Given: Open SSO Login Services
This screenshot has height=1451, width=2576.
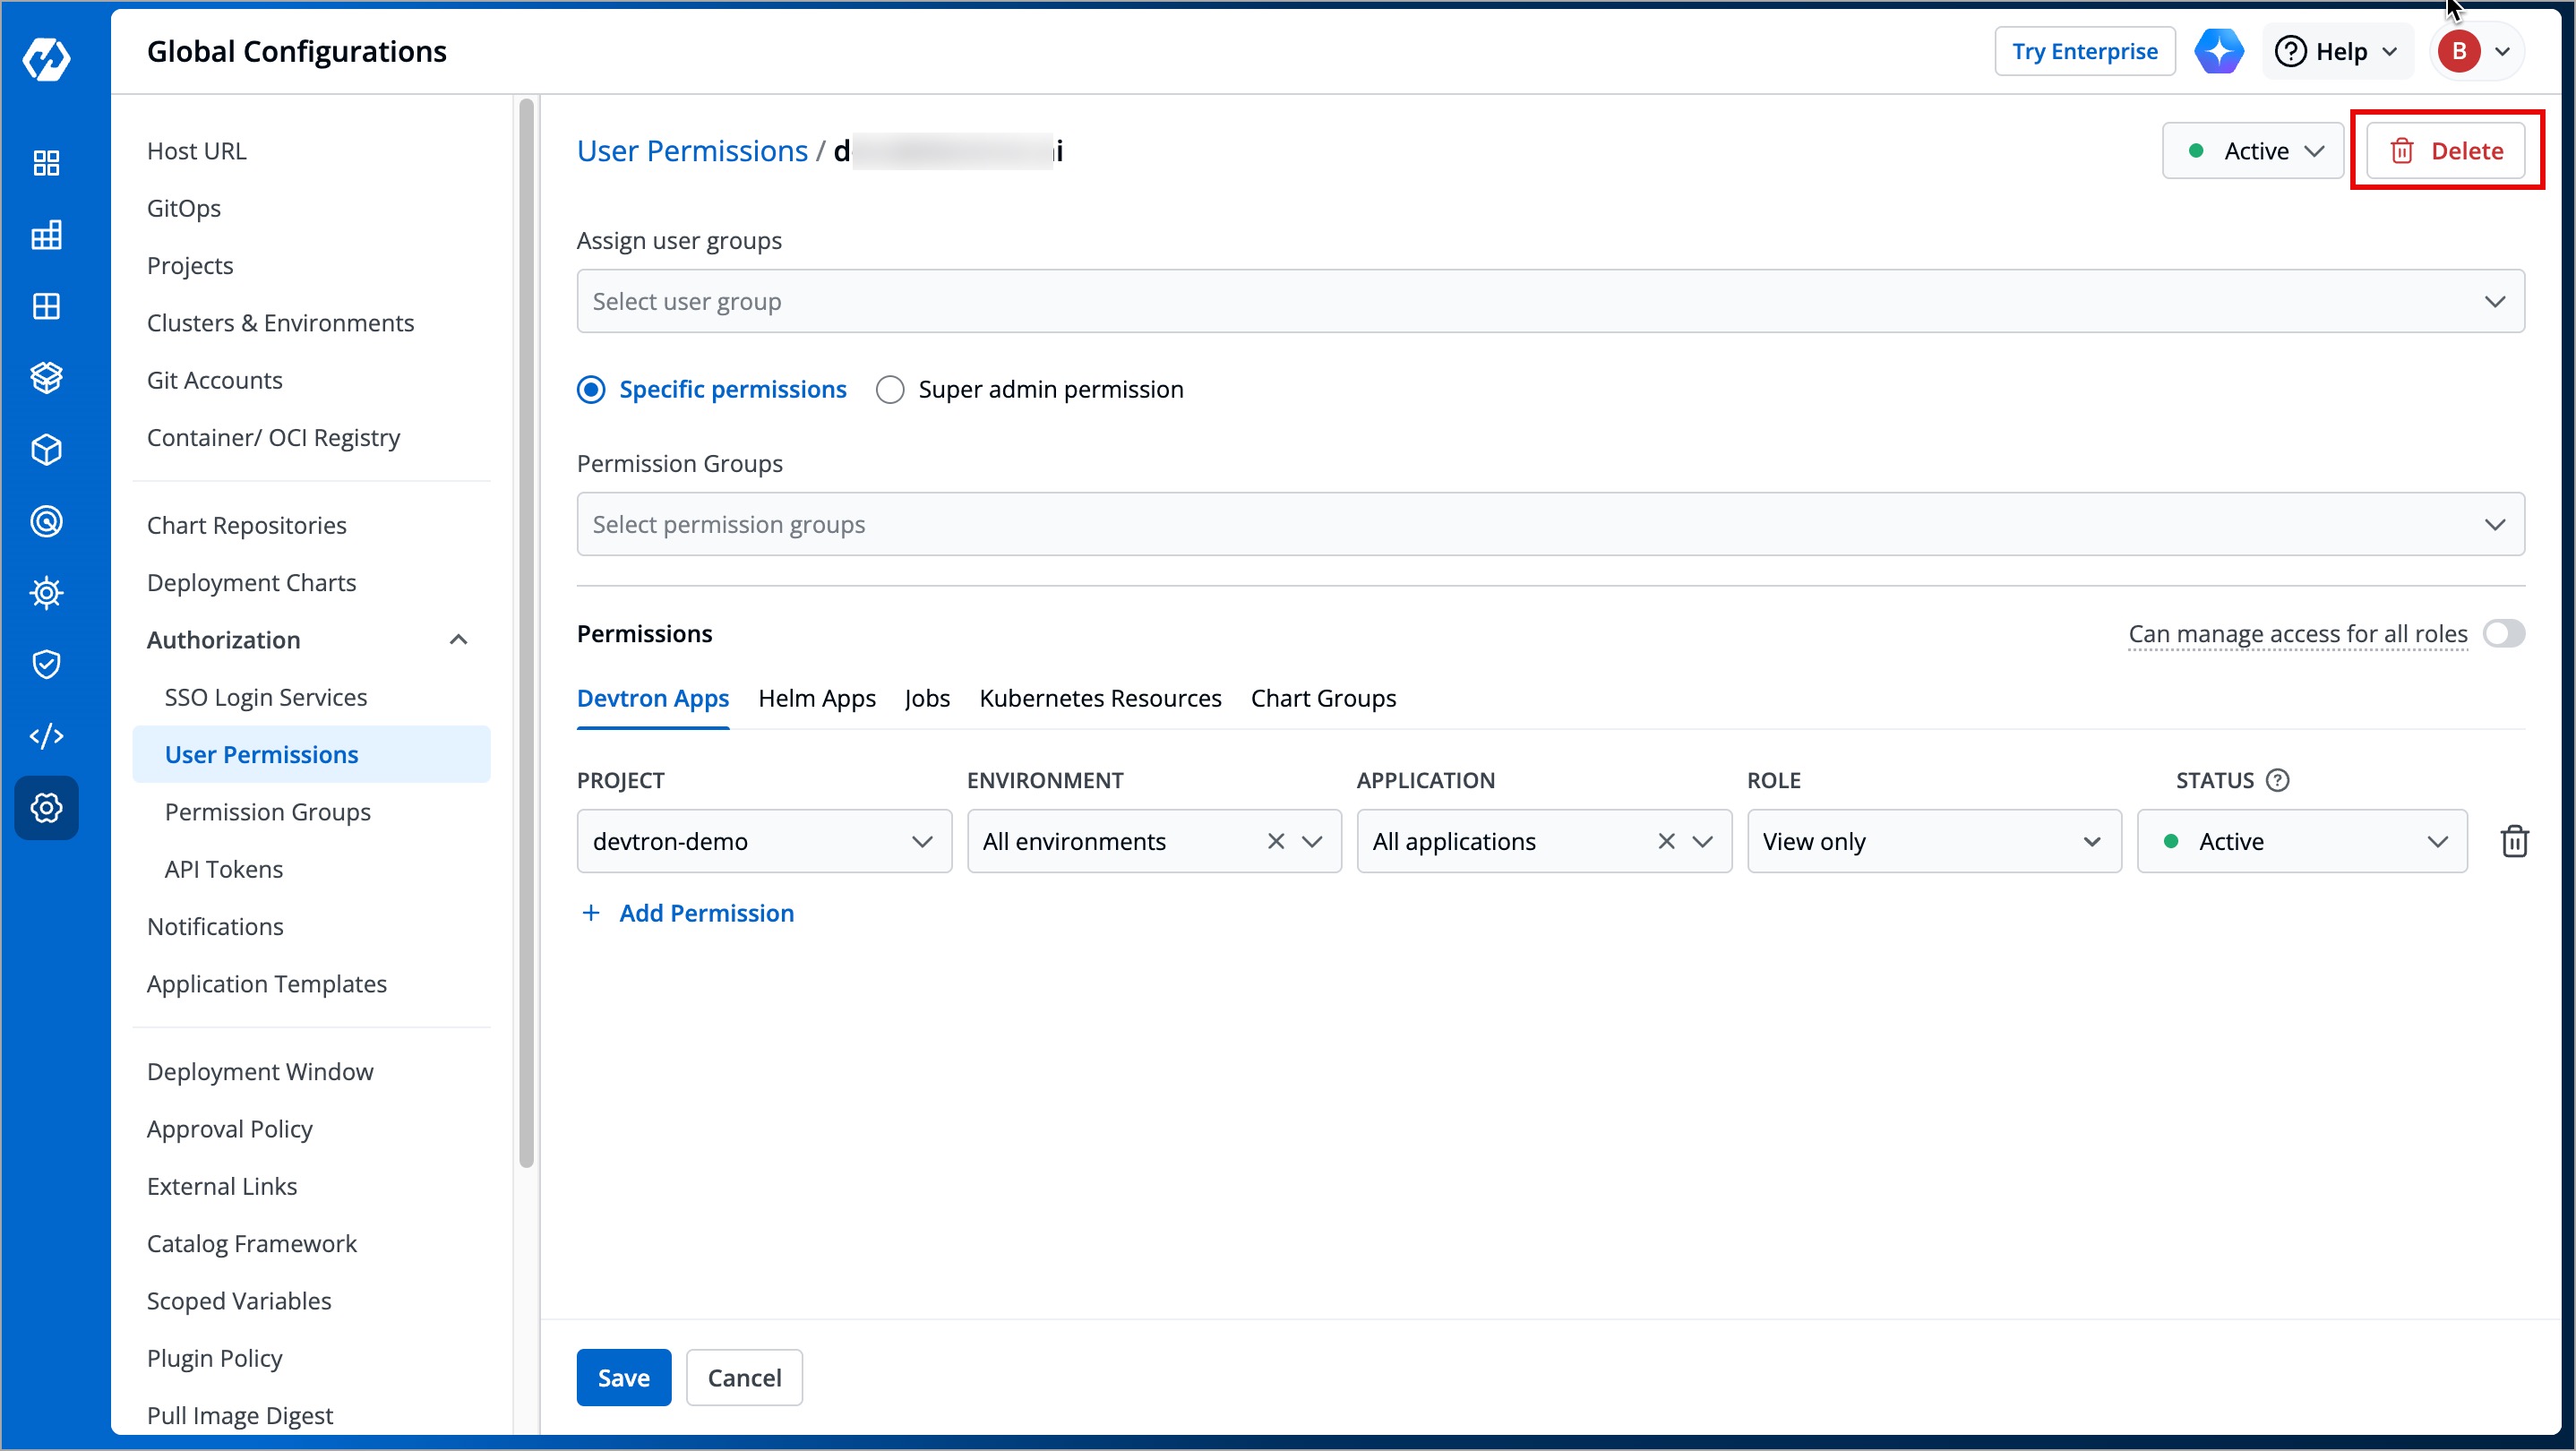Looking at the screenshot, I should click(x=265, y=697).
